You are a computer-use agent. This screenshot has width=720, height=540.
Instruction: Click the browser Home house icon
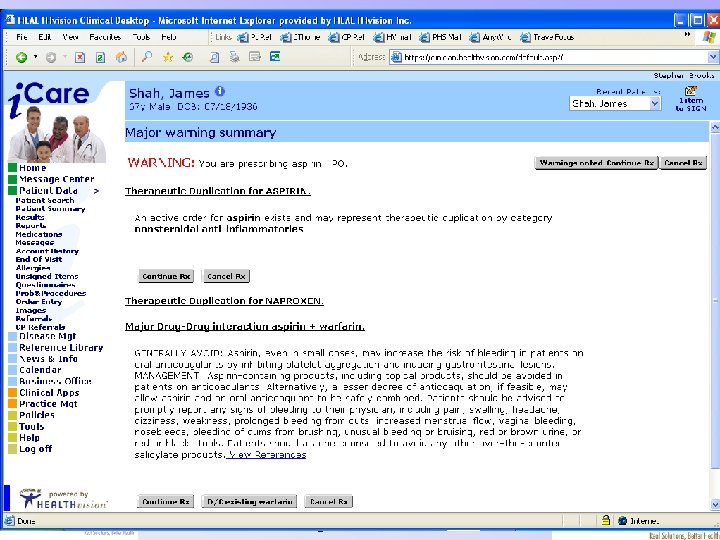pyautogui.click(x=121, y=57)
